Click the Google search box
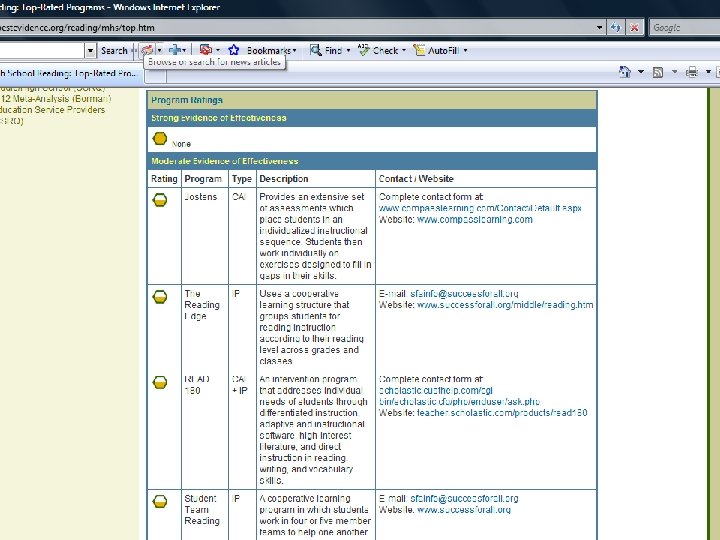Image resolution: width=720 pixels, height=540 pixels. [685, 28]
